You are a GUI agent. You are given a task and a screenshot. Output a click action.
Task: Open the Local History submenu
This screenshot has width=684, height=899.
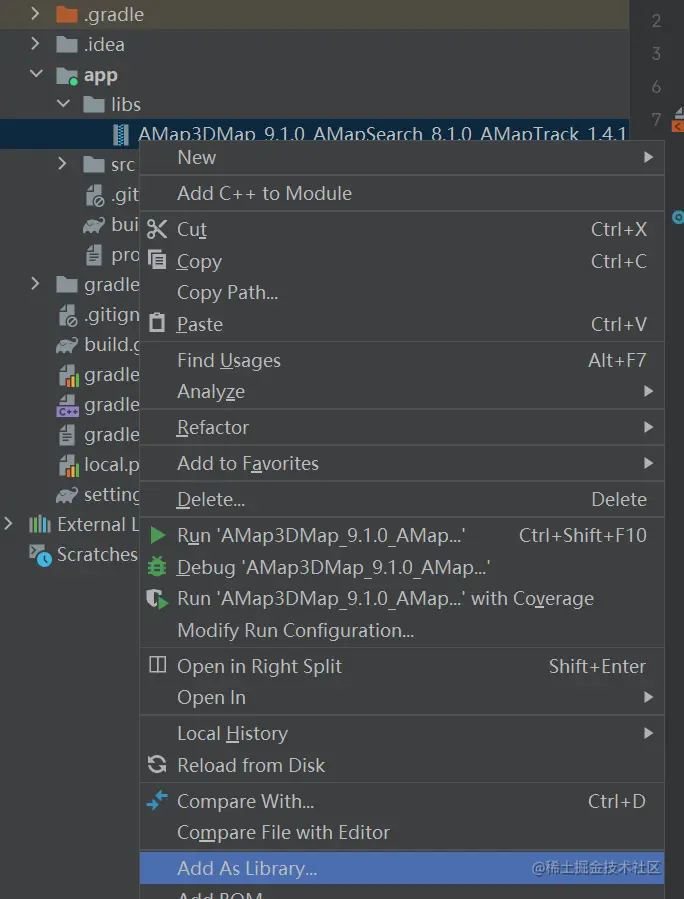pyautogui.click(x=402, y=734)
